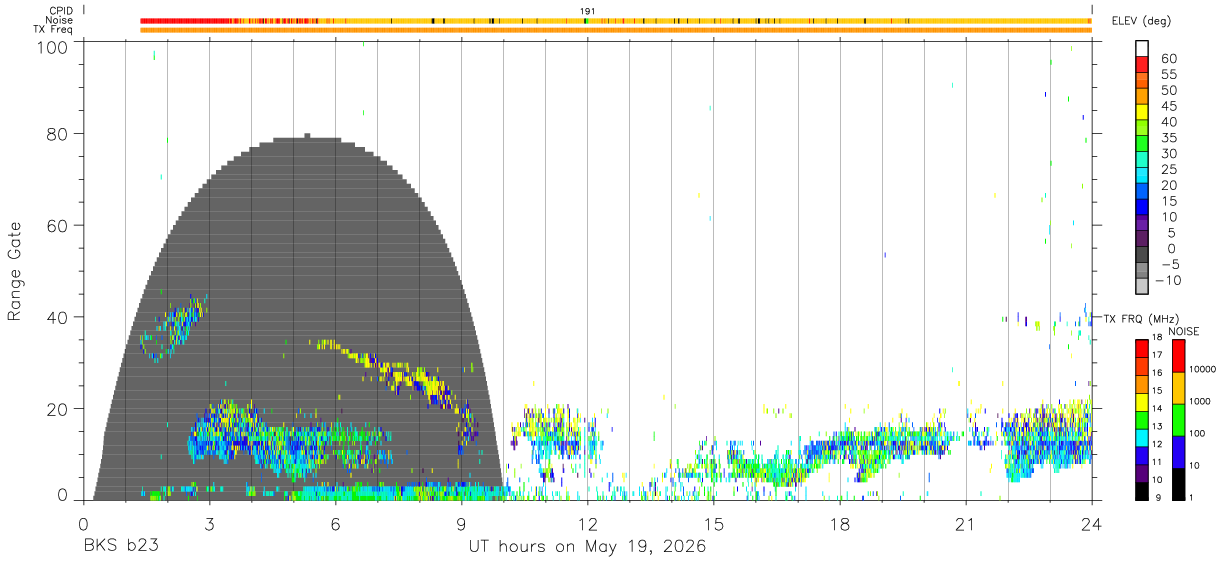This screenshot has width=1228, height=567.
Task: Click the 10000 label on the NOISE legend
Action: tap(1205, 369)
